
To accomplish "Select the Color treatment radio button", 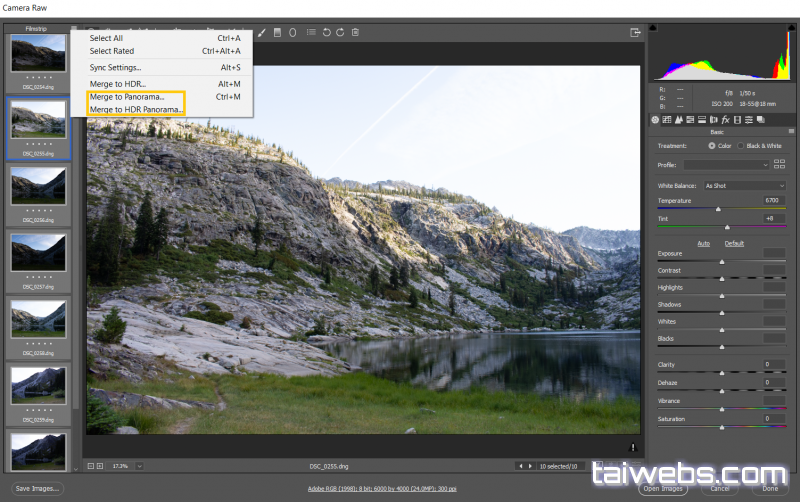I will click(x=712, y=146).
